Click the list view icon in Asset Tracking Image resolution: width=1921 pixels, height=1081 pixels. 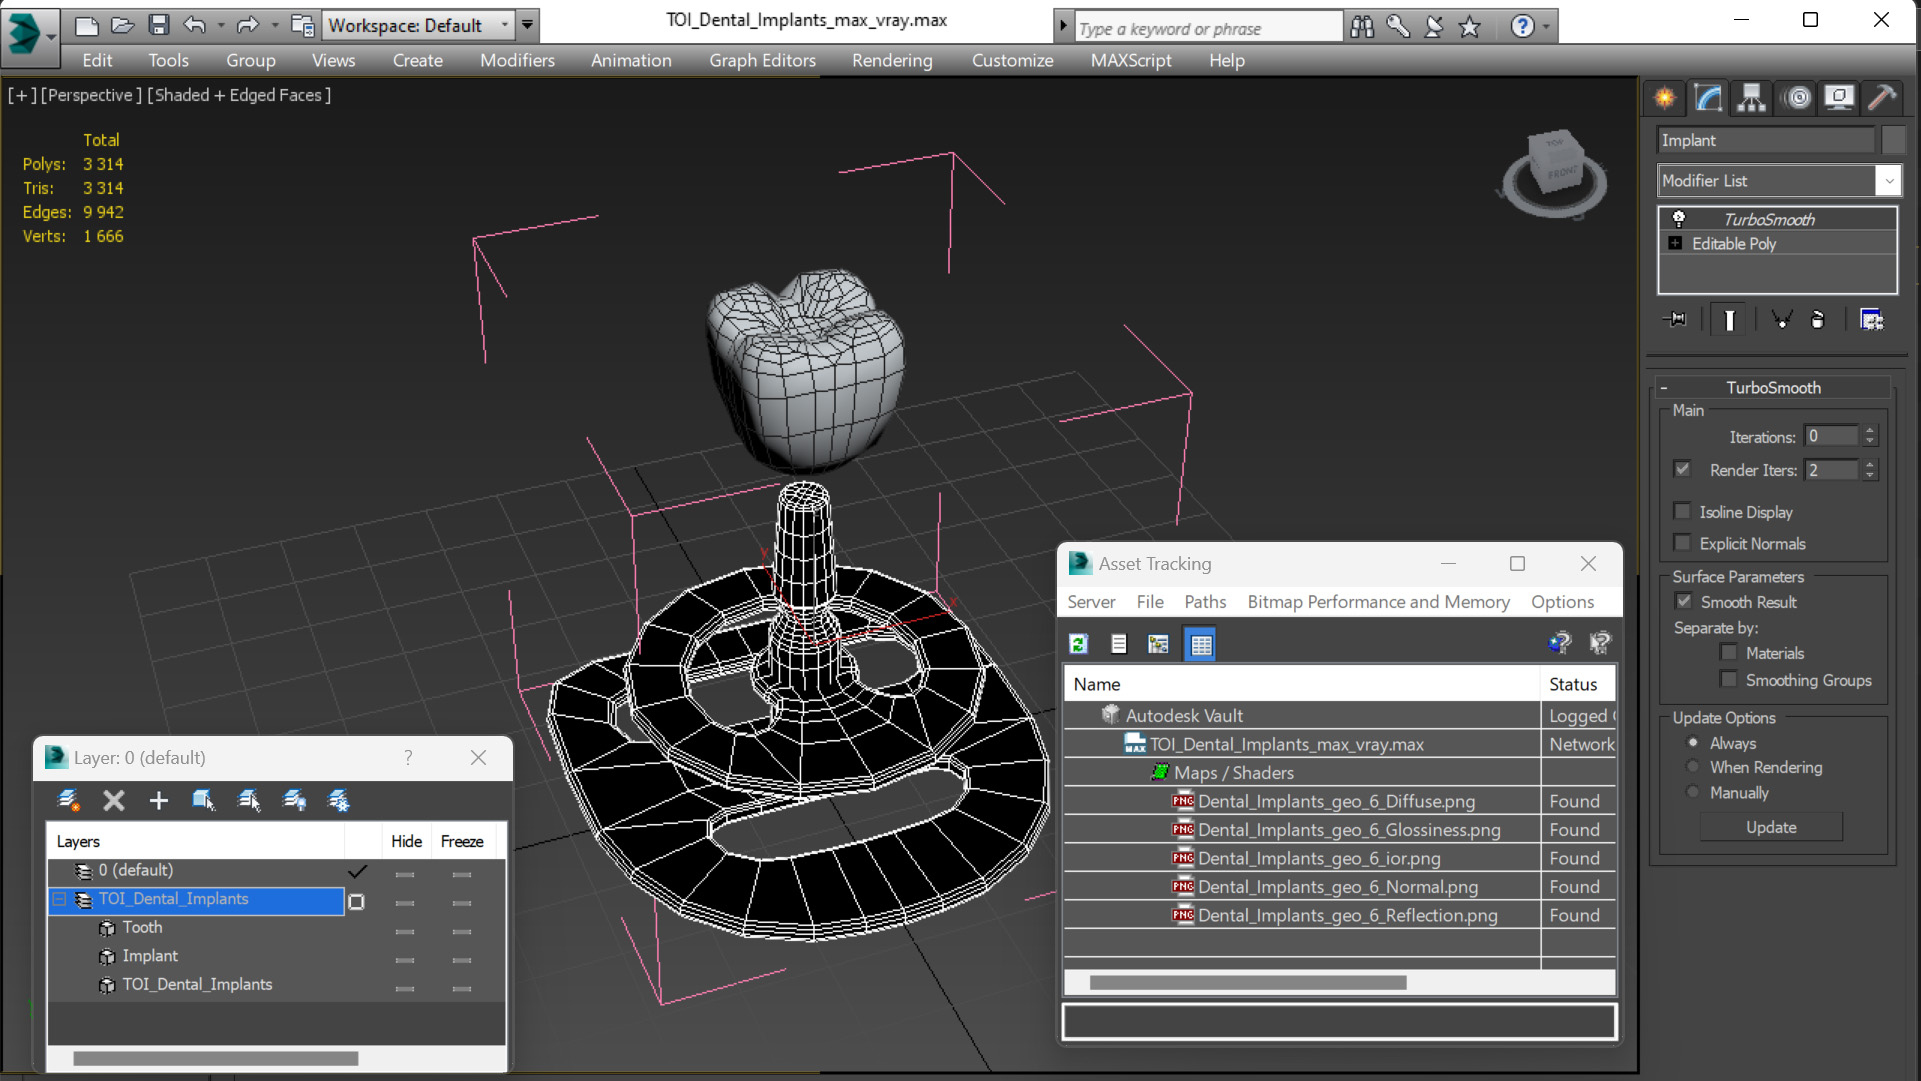coord(1119,643)
